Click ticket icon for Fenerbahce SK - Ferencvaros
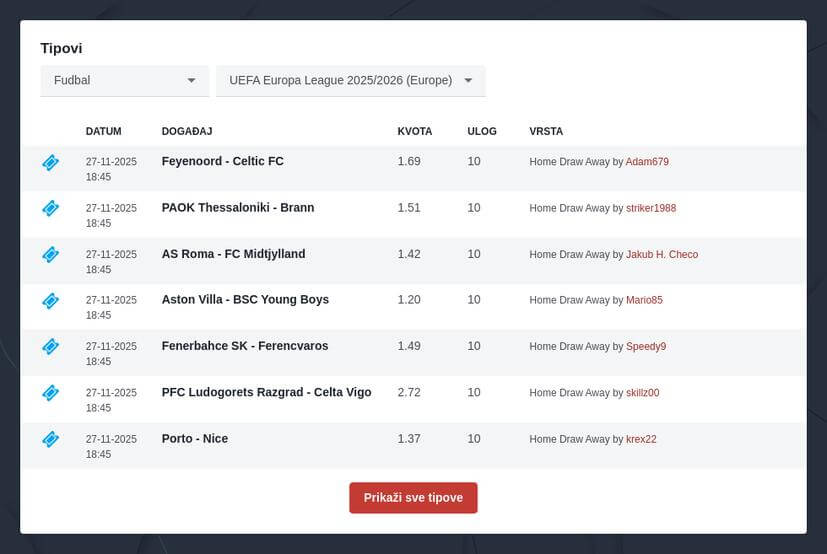The image size is (827, 554). click(x=50, y=346)
